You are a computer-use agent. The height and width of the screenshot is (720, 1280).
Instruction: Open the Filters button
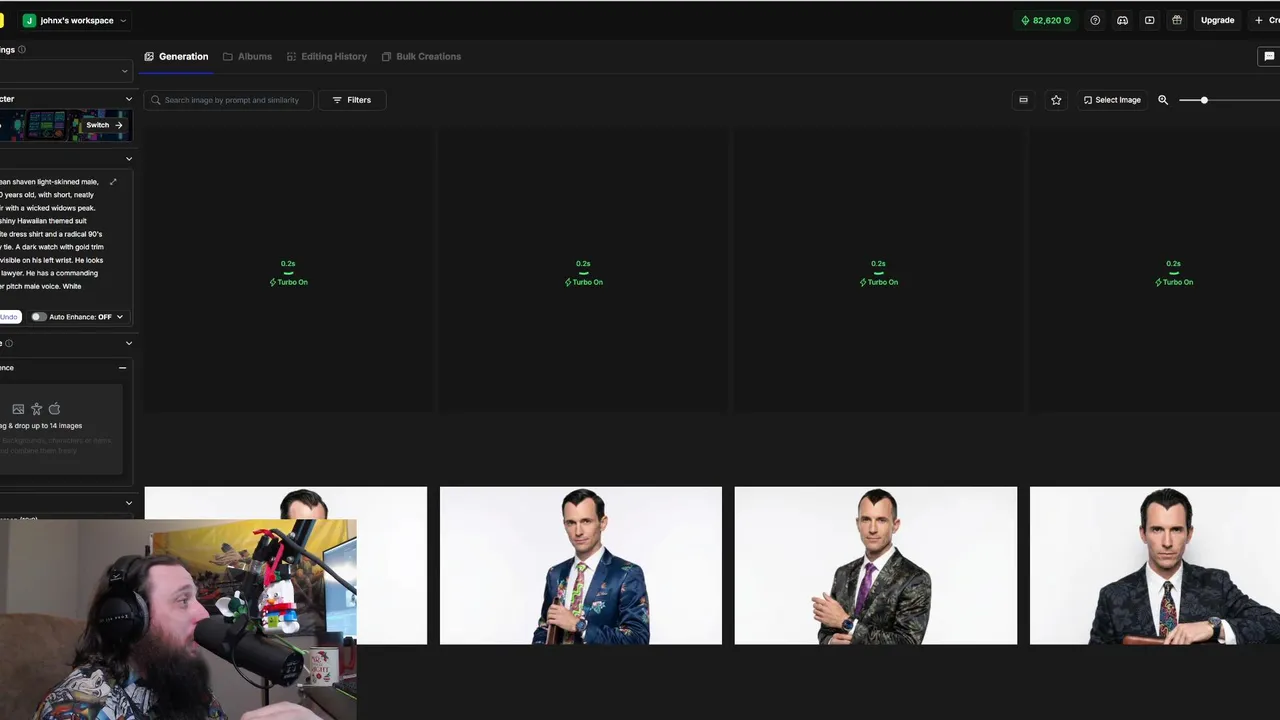pos(352,100)
